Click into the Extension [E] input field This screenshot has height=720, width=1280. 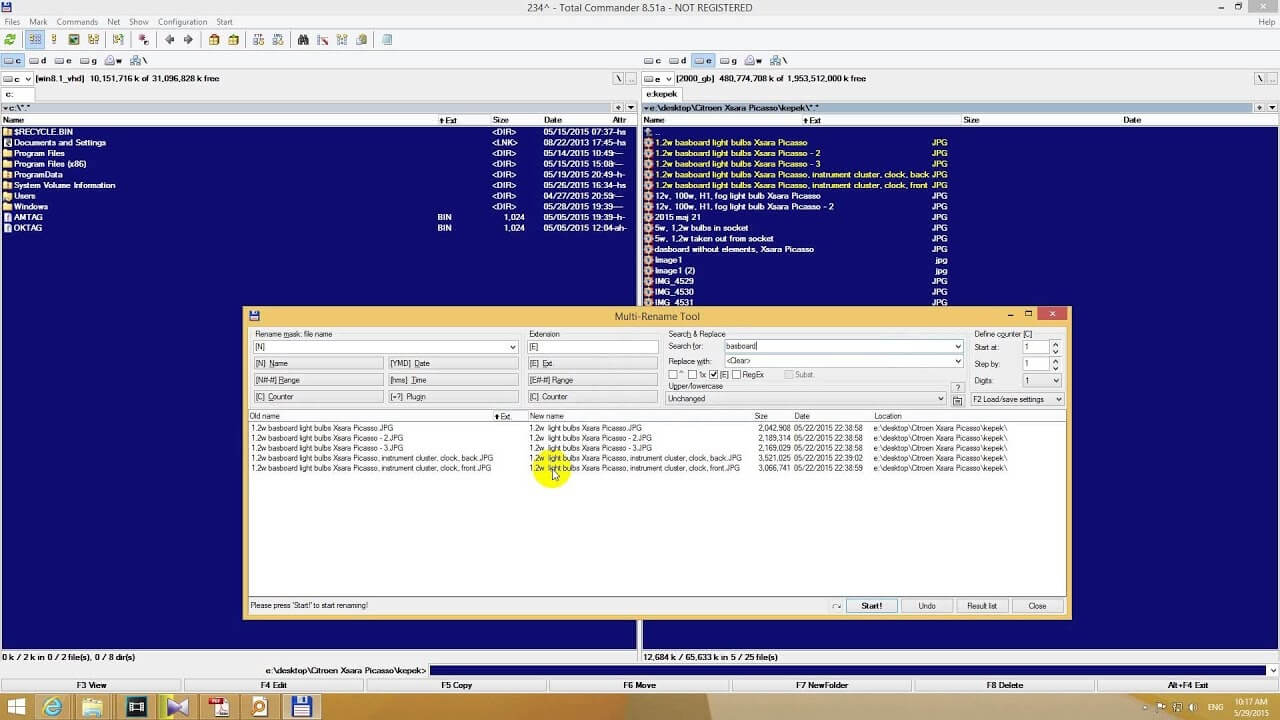(x=593, y=347)
